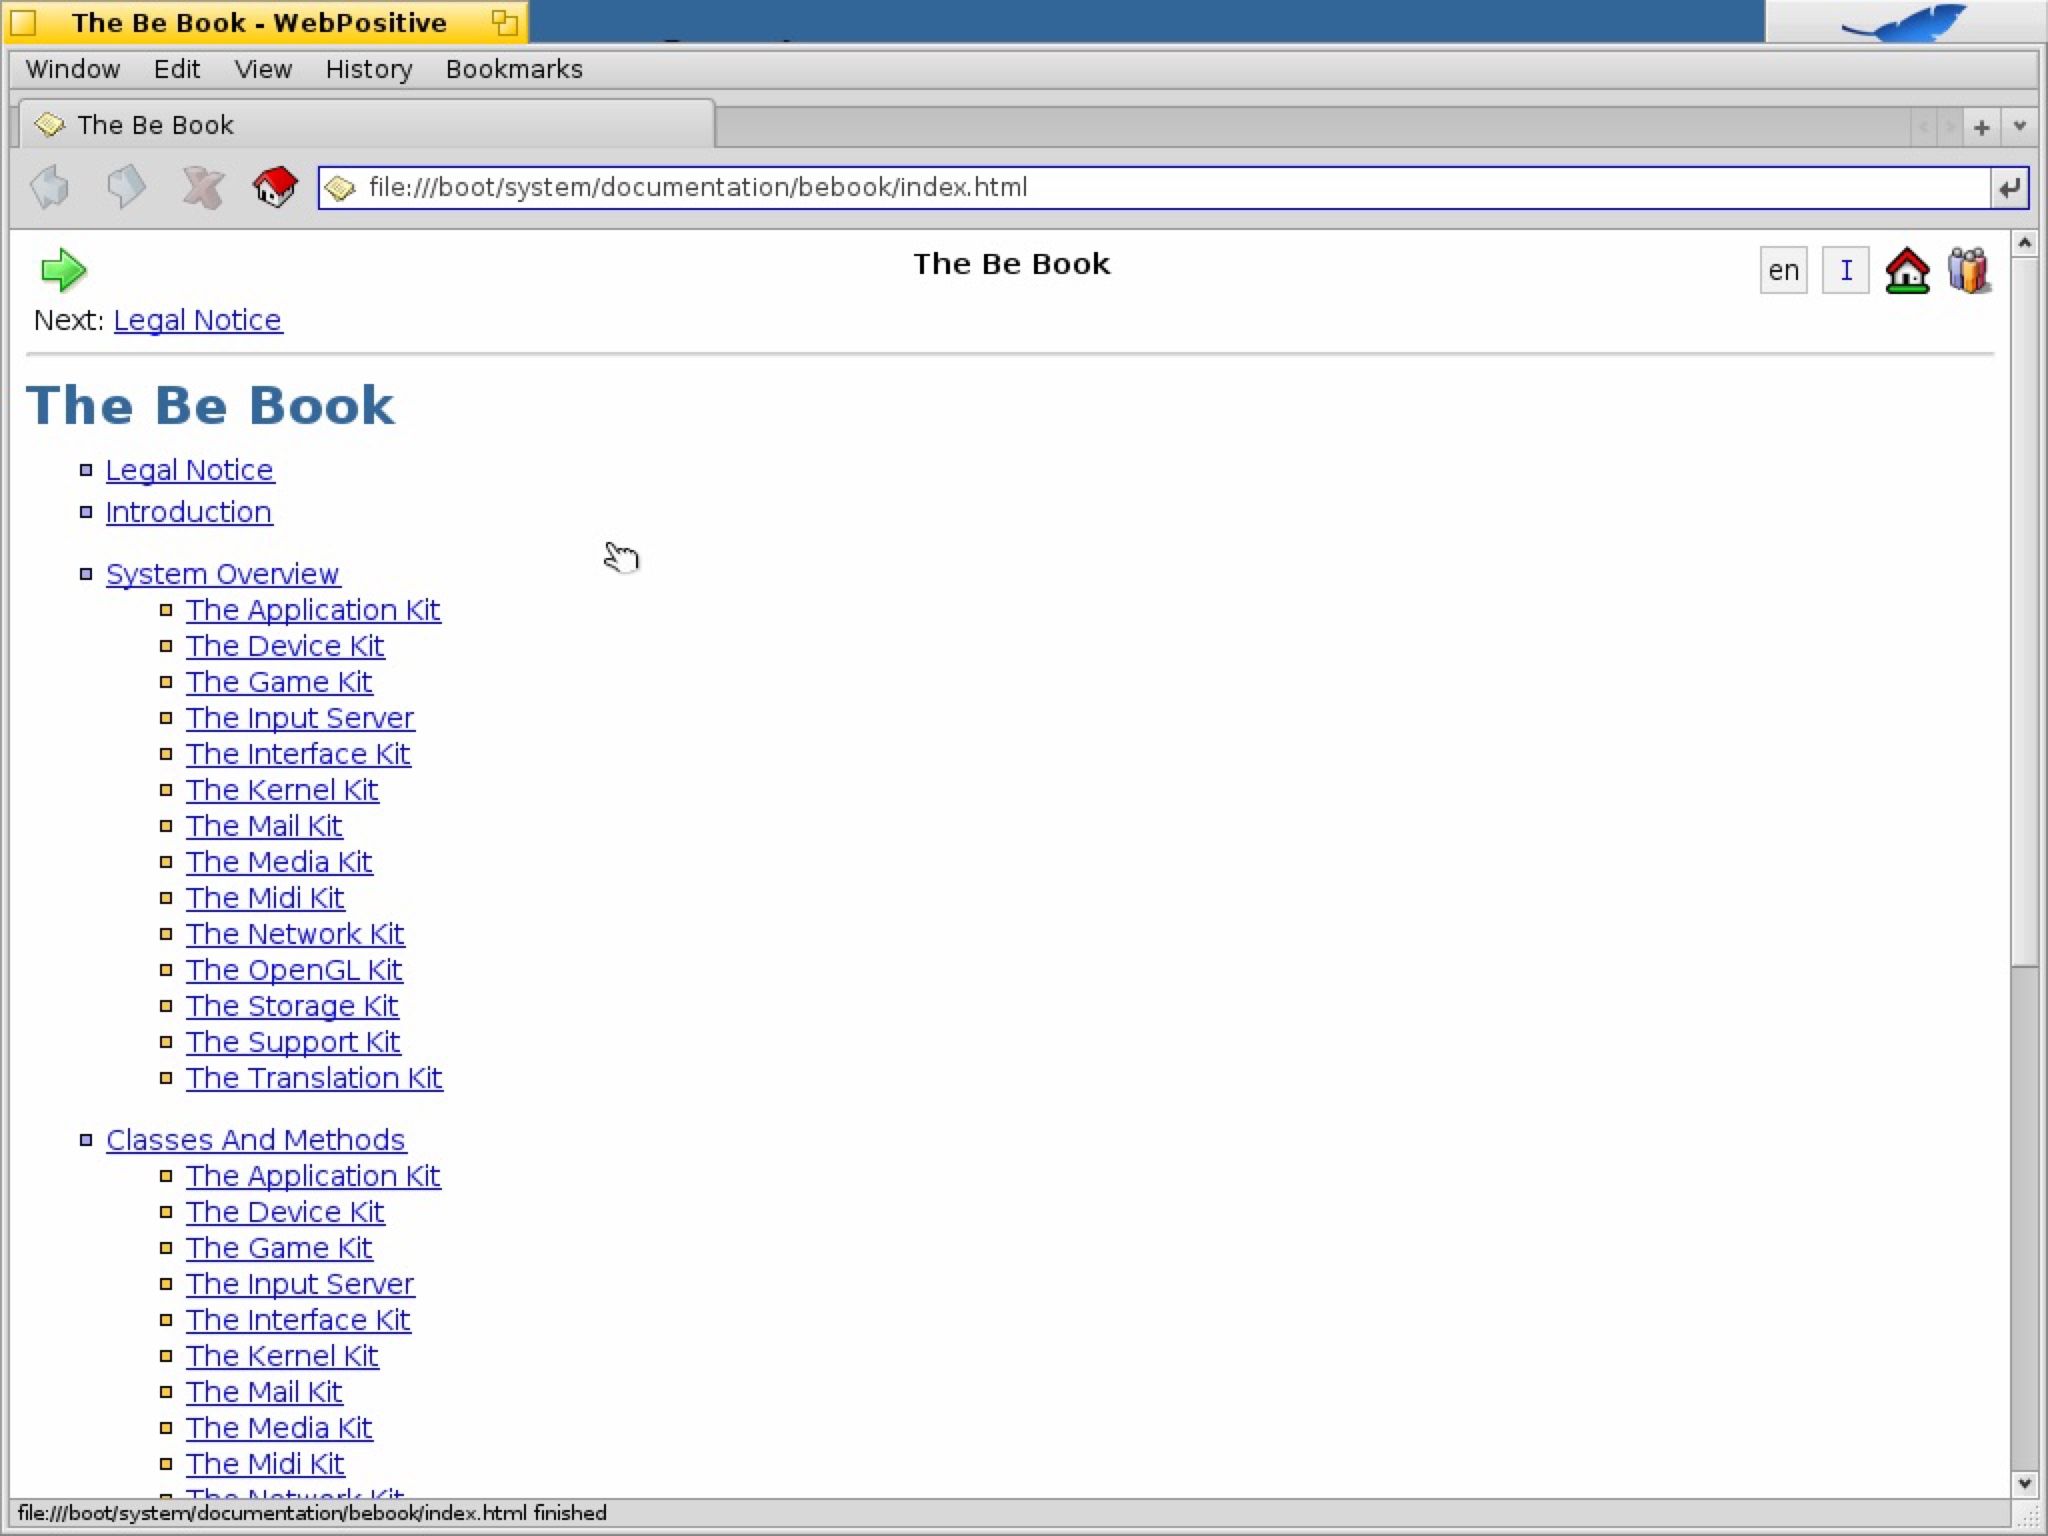Open The Kernel Kit under System Overview
This screenshot has width=2048, height=1536.
[282, 790]
